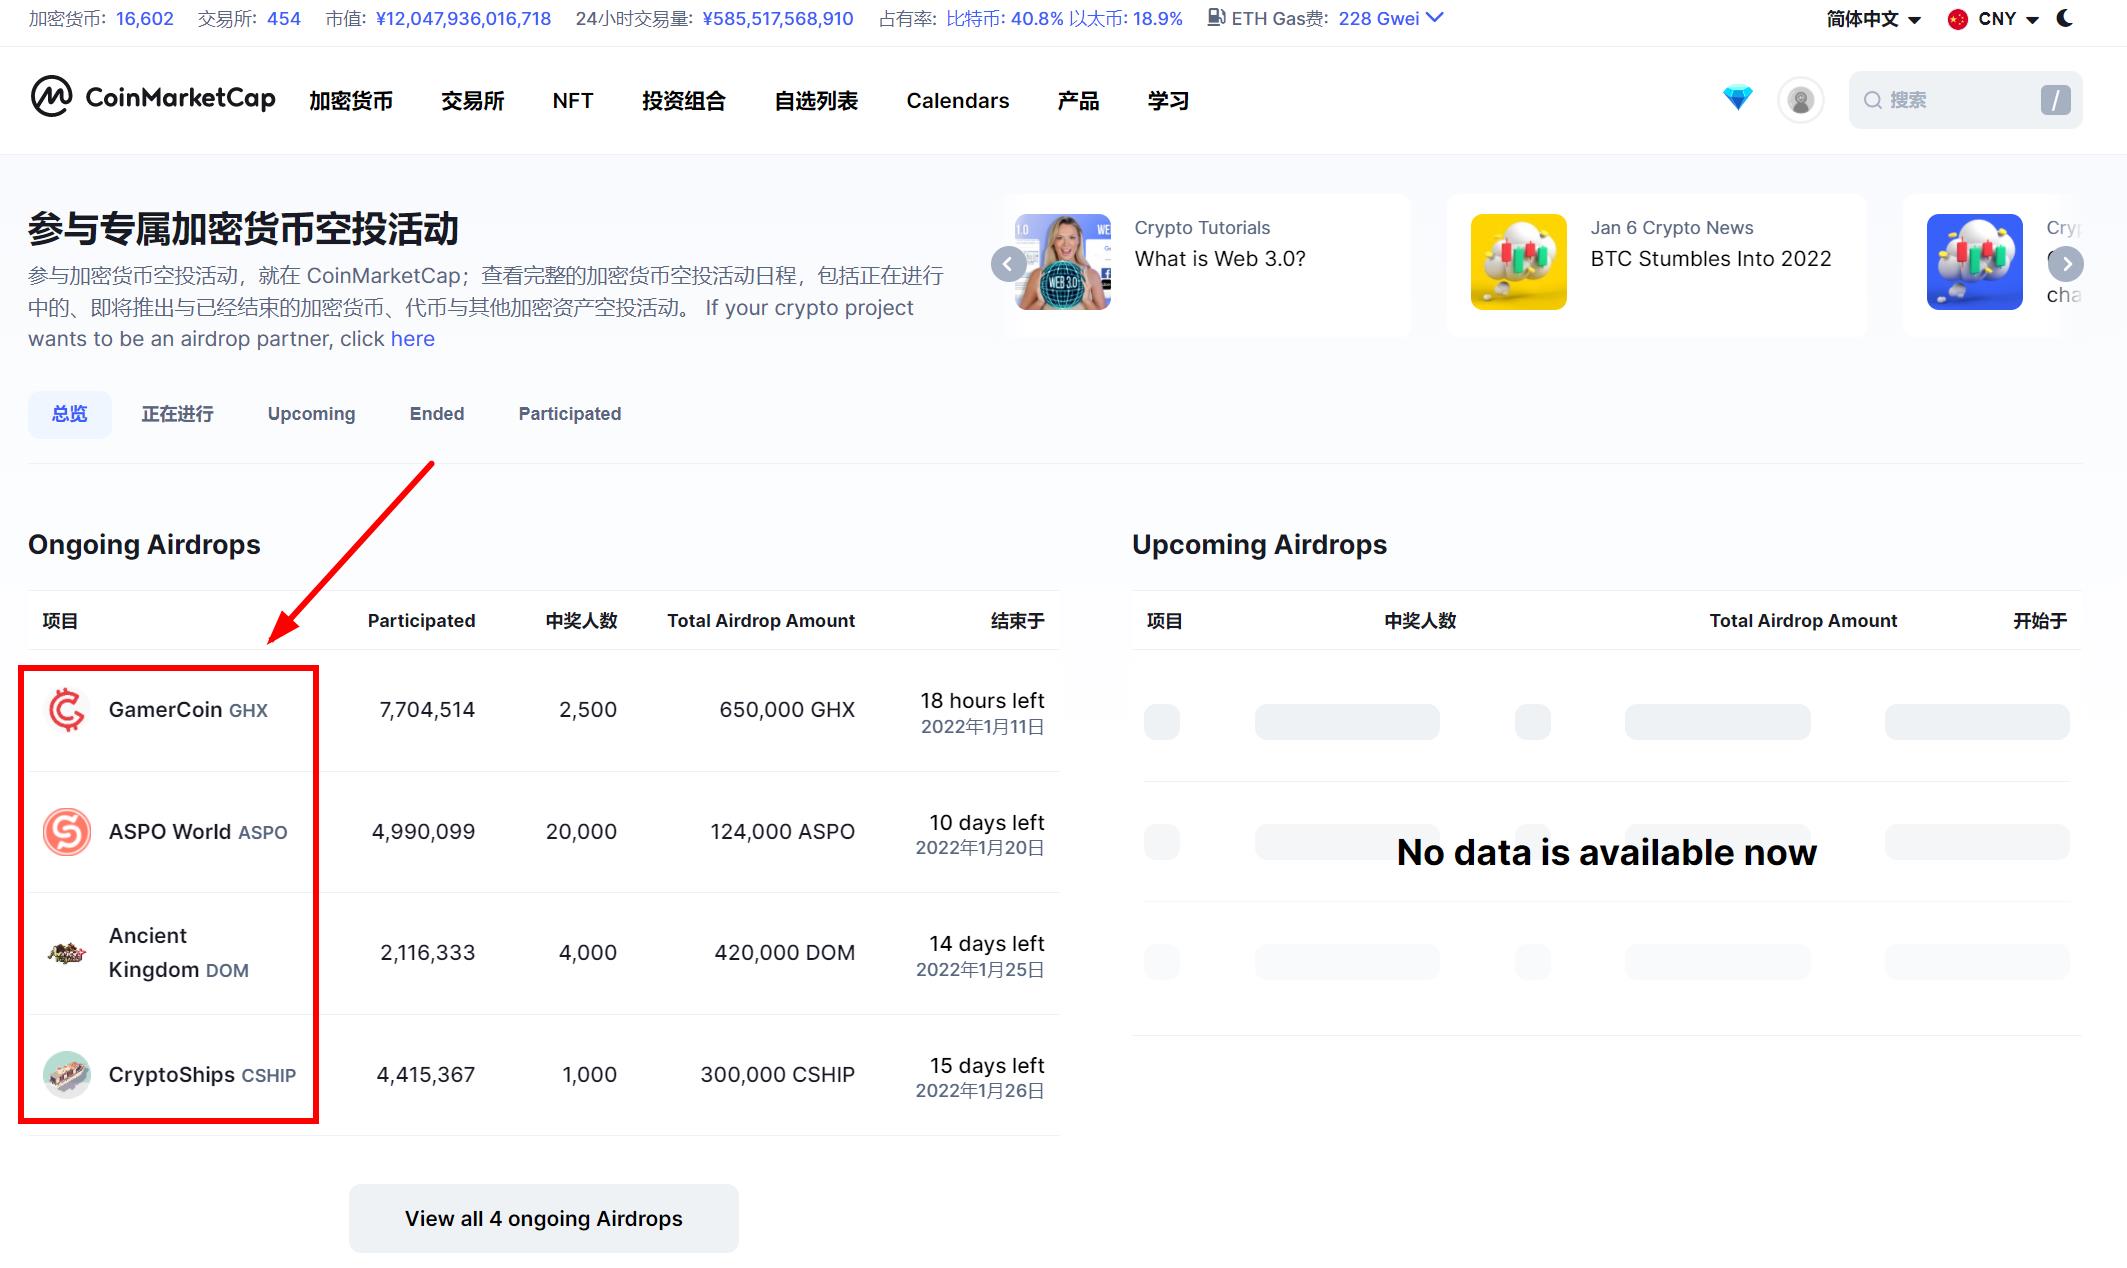Image resolution: width=2127 pixels, height=1268 pixels.
Task: Click the third partially visible news thumbnail
Action: (x=1975, y=262)
